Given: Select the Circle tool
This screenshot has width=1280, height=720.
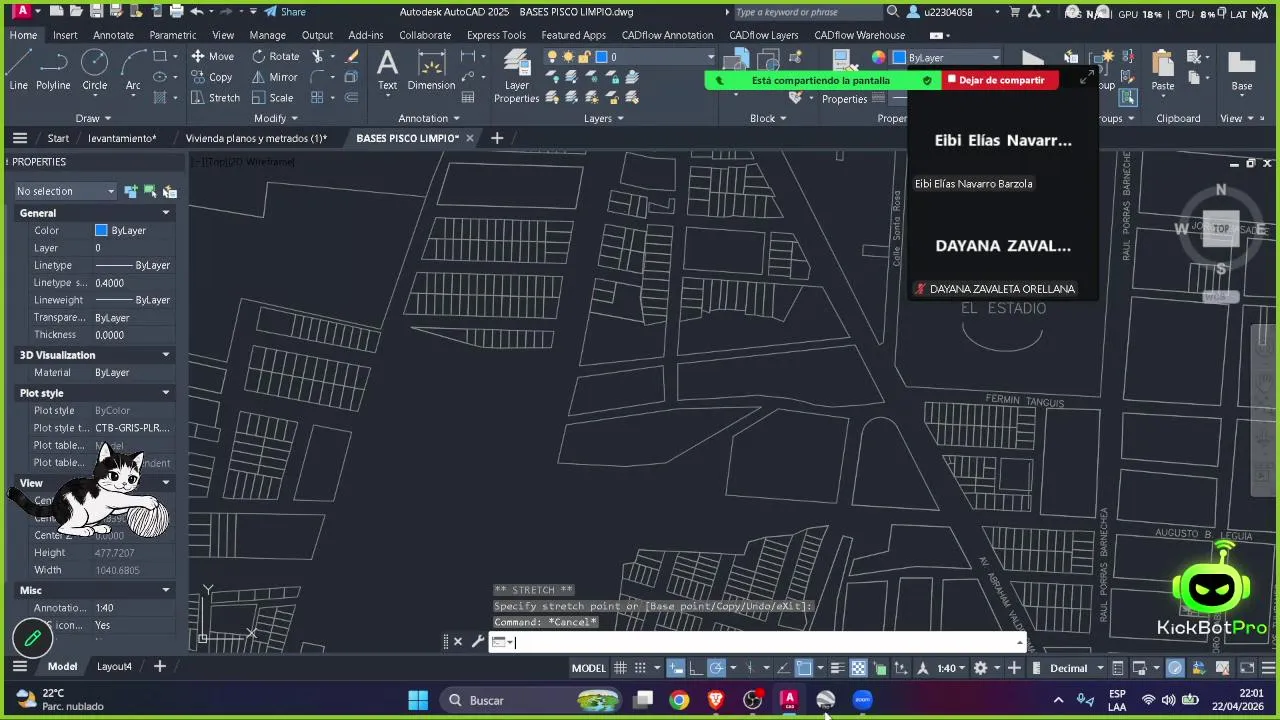Looking at the screenshot, I should (x=94, y=70).
